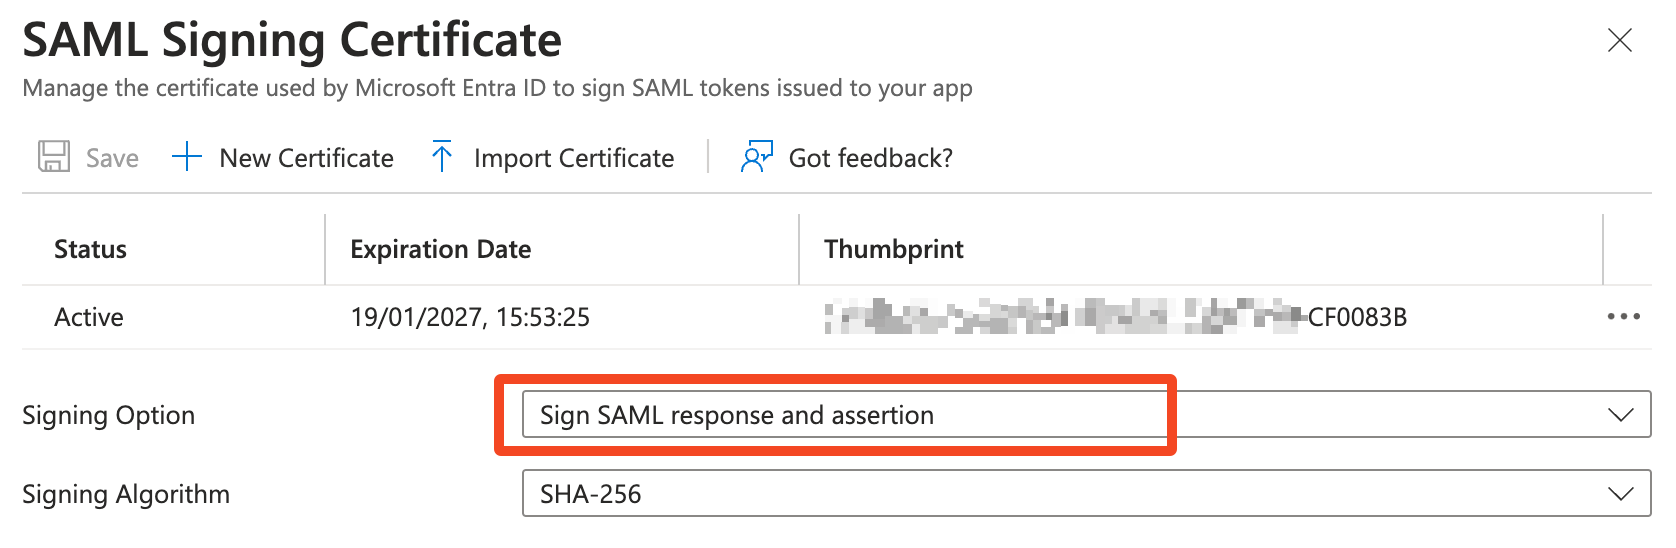
Task: Click the expiration date 19/01/2027 cell
Action: coord(470,317)
